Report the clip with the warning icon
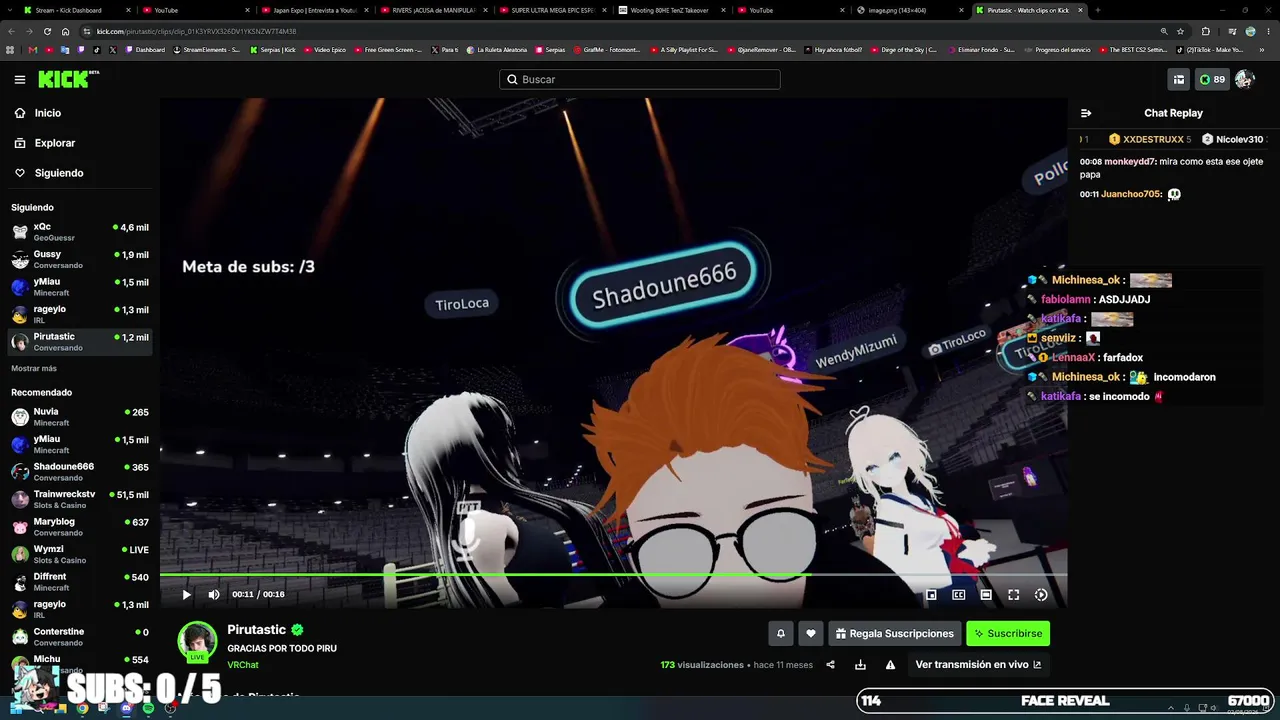 coord(890,664)
